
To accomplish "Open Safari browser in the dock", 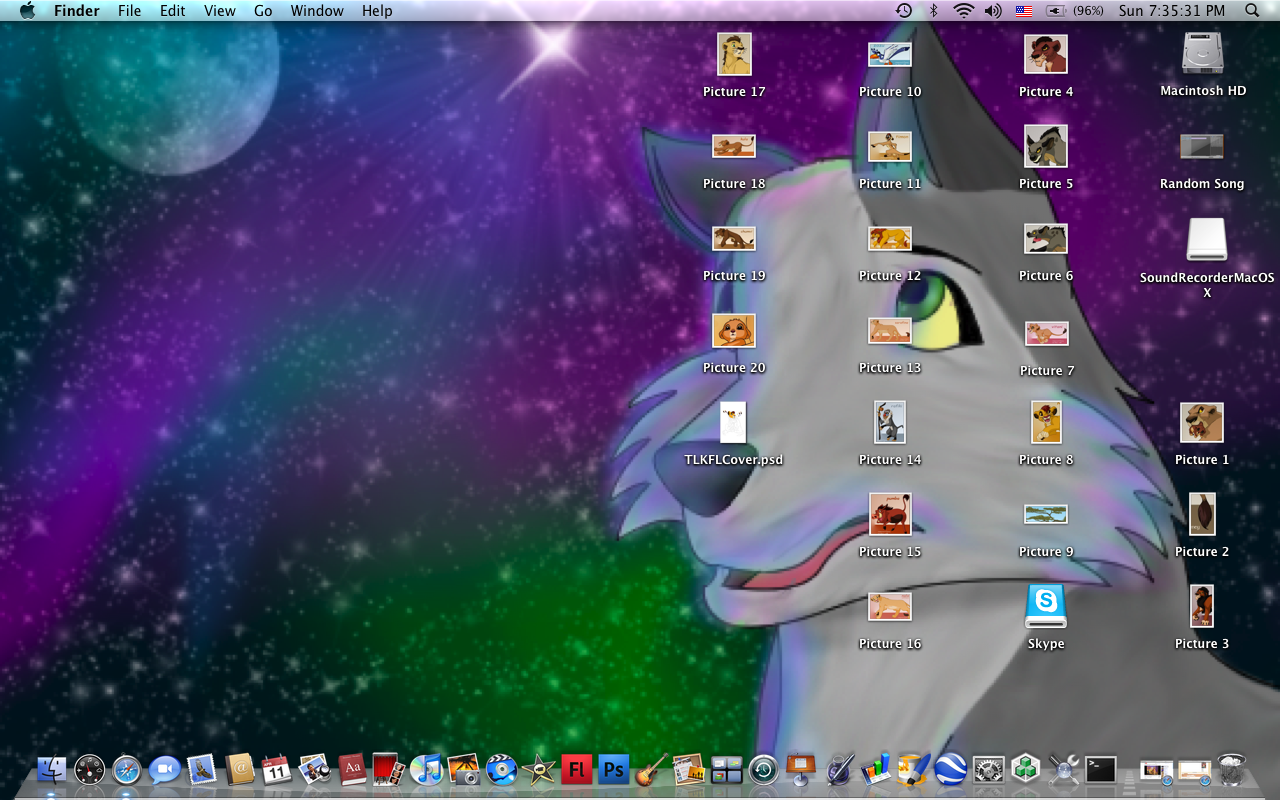I will (x=127, y=769).
